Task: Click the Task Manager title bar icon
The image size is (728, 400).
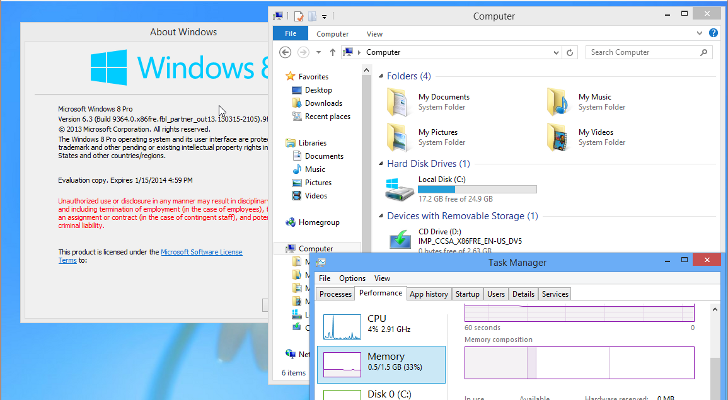Action: click(321, 263)
